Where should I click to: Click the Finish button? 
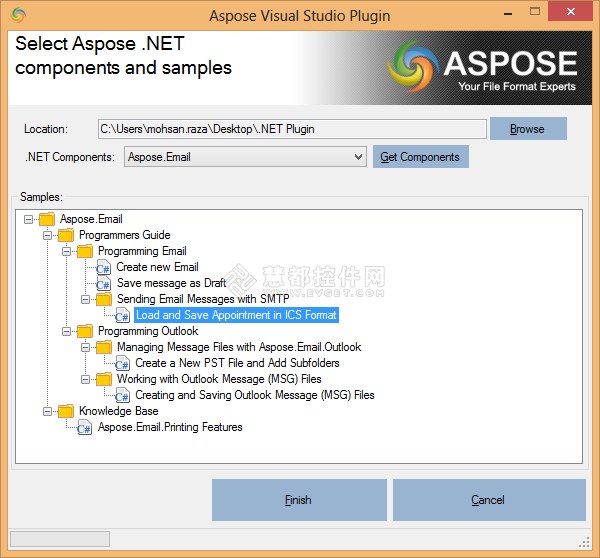point(299,500)
